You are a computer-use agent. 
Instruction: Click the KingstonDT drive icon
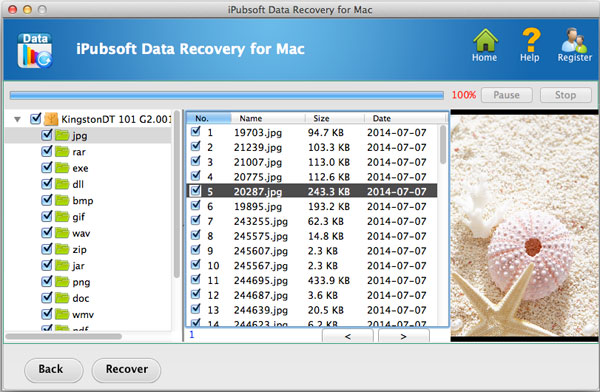tap(51, 119)
